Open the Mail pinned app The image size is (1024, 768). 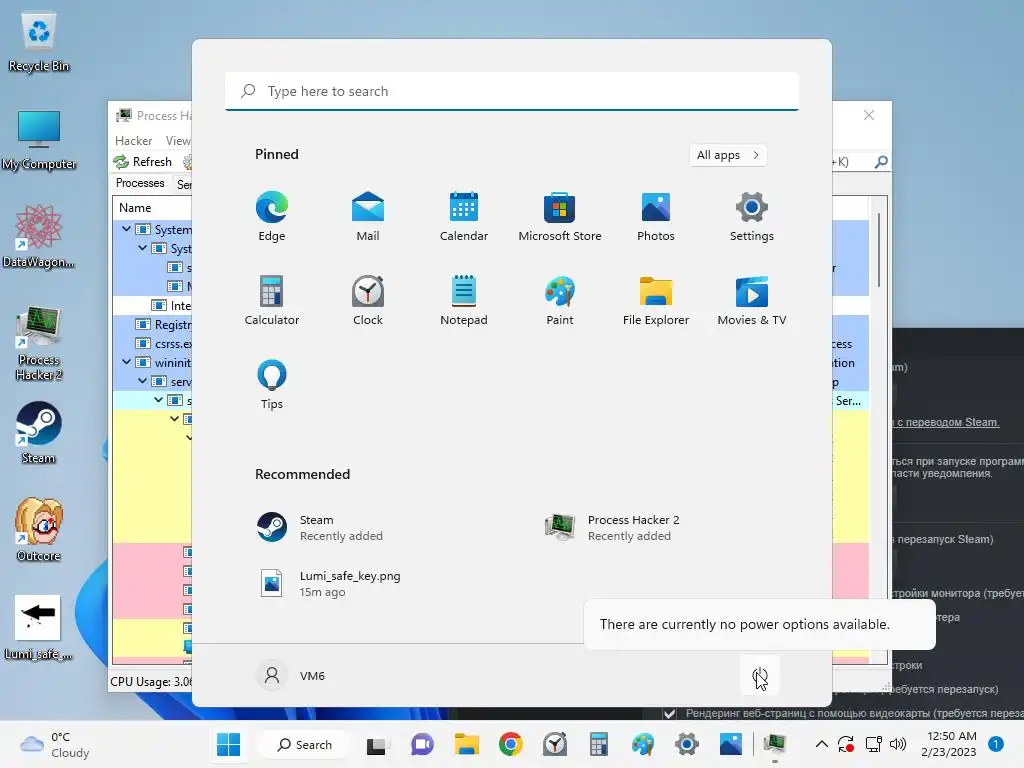click(x=368, y=217)
